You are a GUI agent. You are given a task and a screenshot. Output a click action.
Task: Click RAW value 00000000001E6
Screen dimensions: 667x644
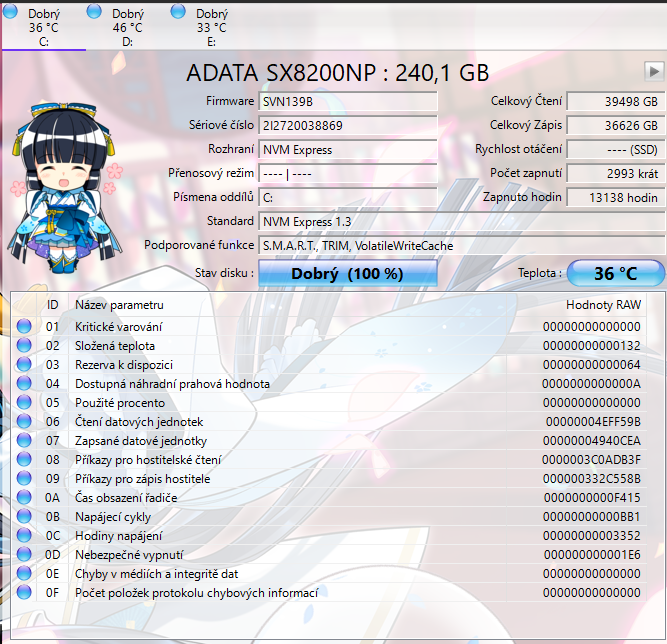tap(592, 555)
